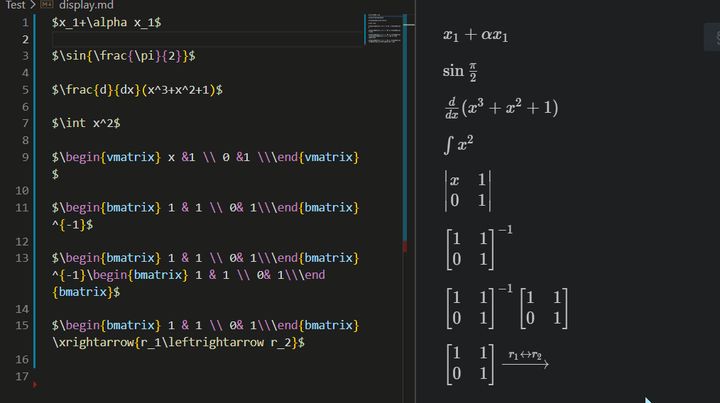Click the '$\int x^2$' code line
Screen dimensions: 720x403
click(x=86, y=123)
